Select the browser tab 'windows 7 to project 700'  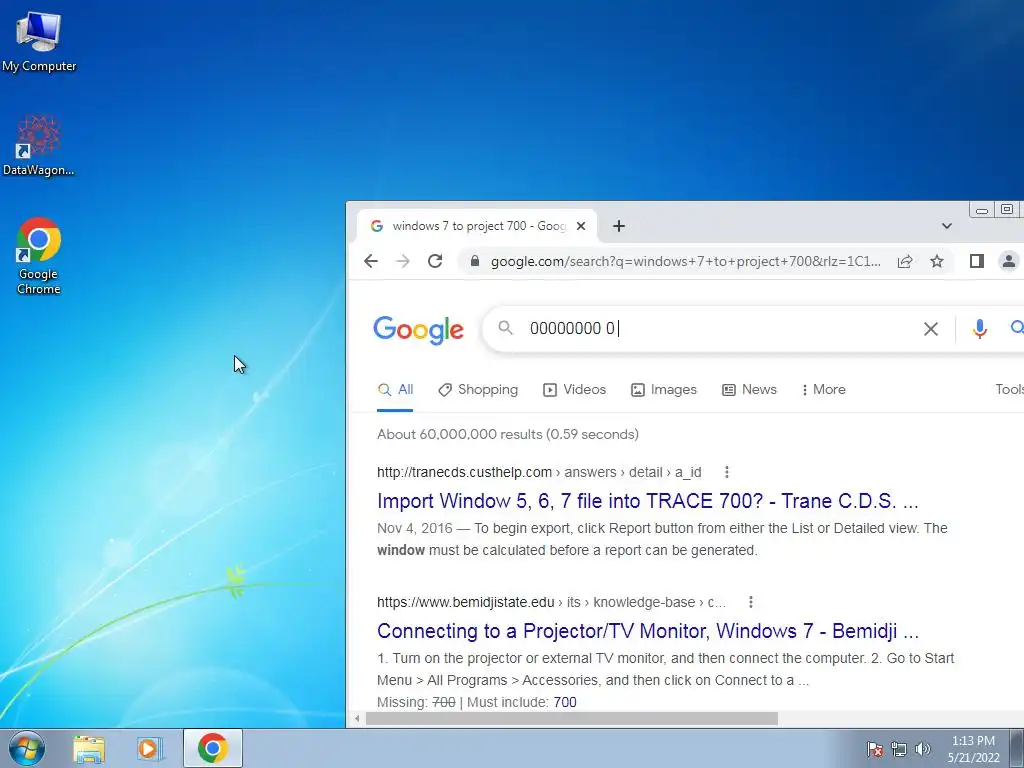[x=477, y=226]
